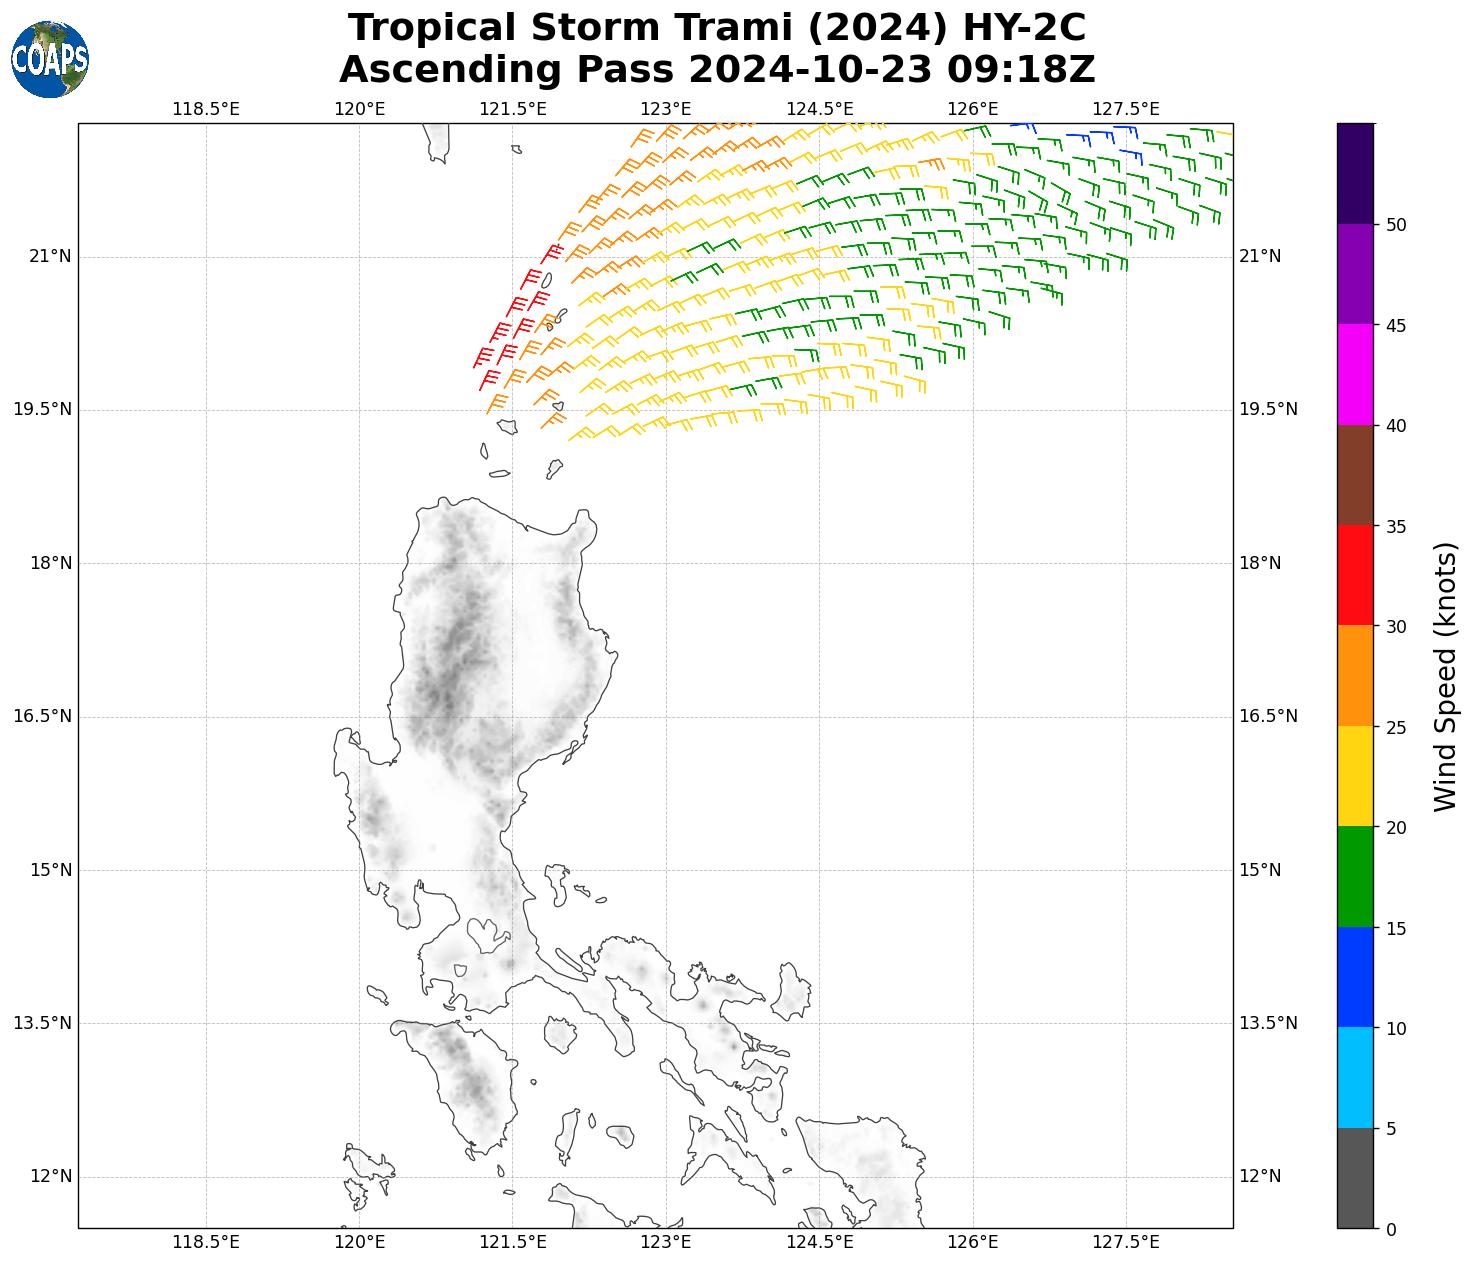Viewport: 1474px width, 1264px height.
Task: Pick the gray 0–5 knot colorbar band
Action: (1355, 1178)
